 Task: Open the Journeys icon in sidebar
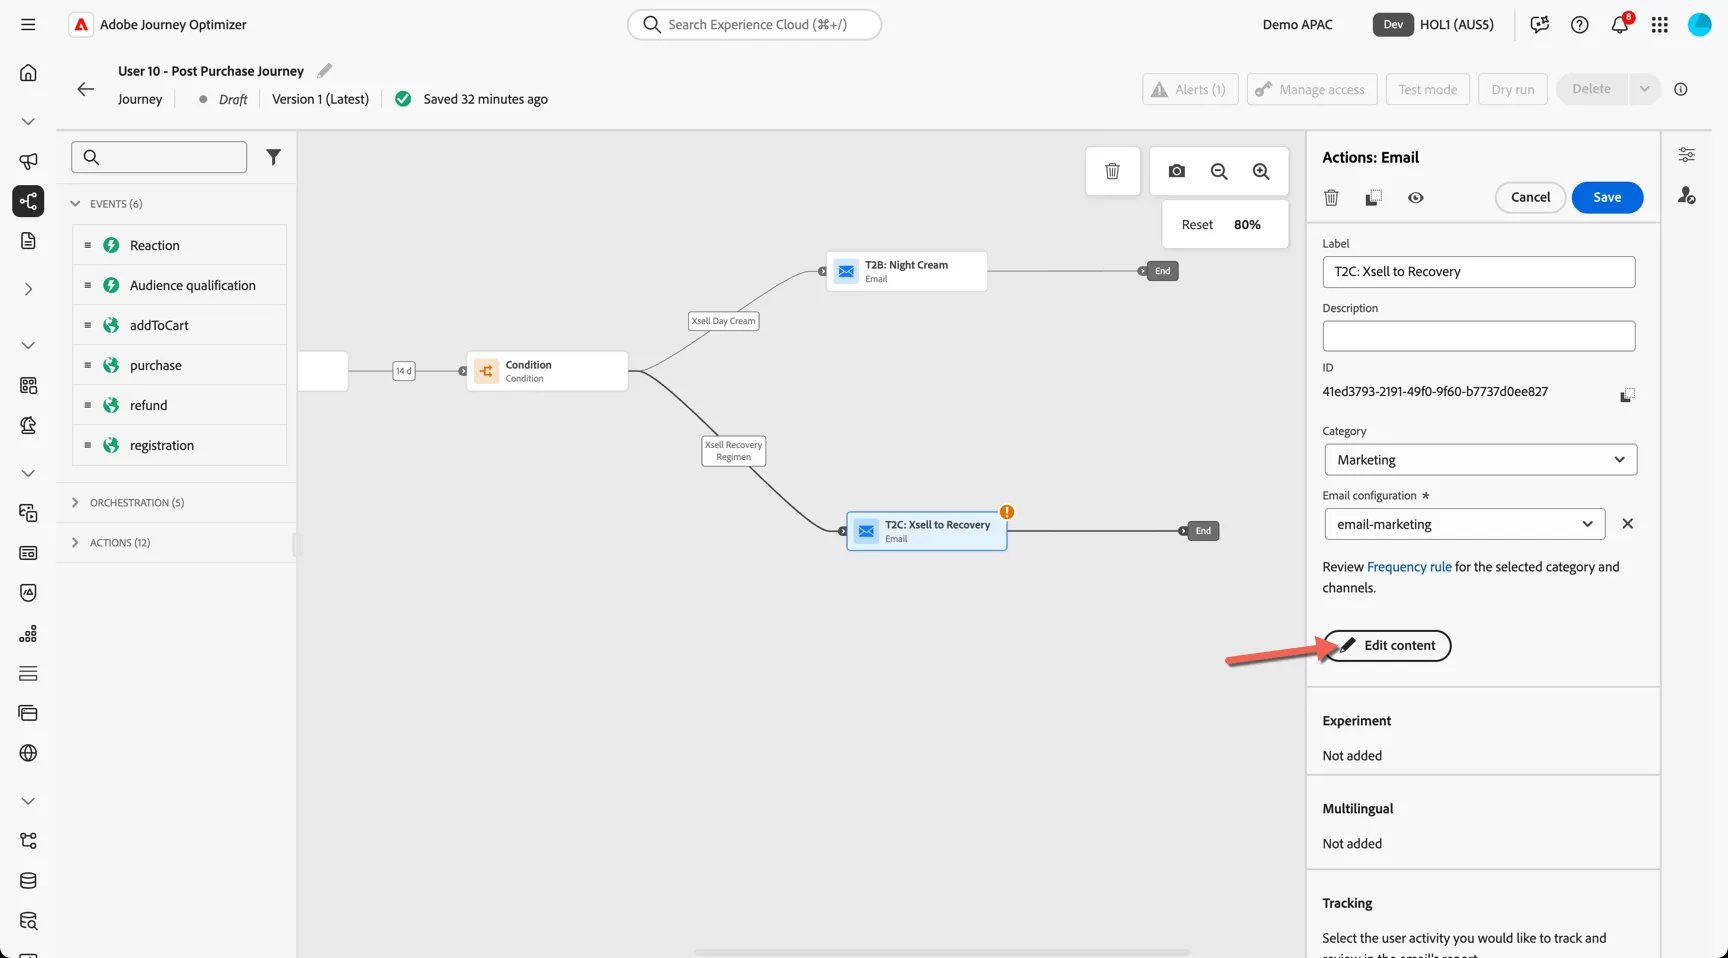(x=28, y=201)
